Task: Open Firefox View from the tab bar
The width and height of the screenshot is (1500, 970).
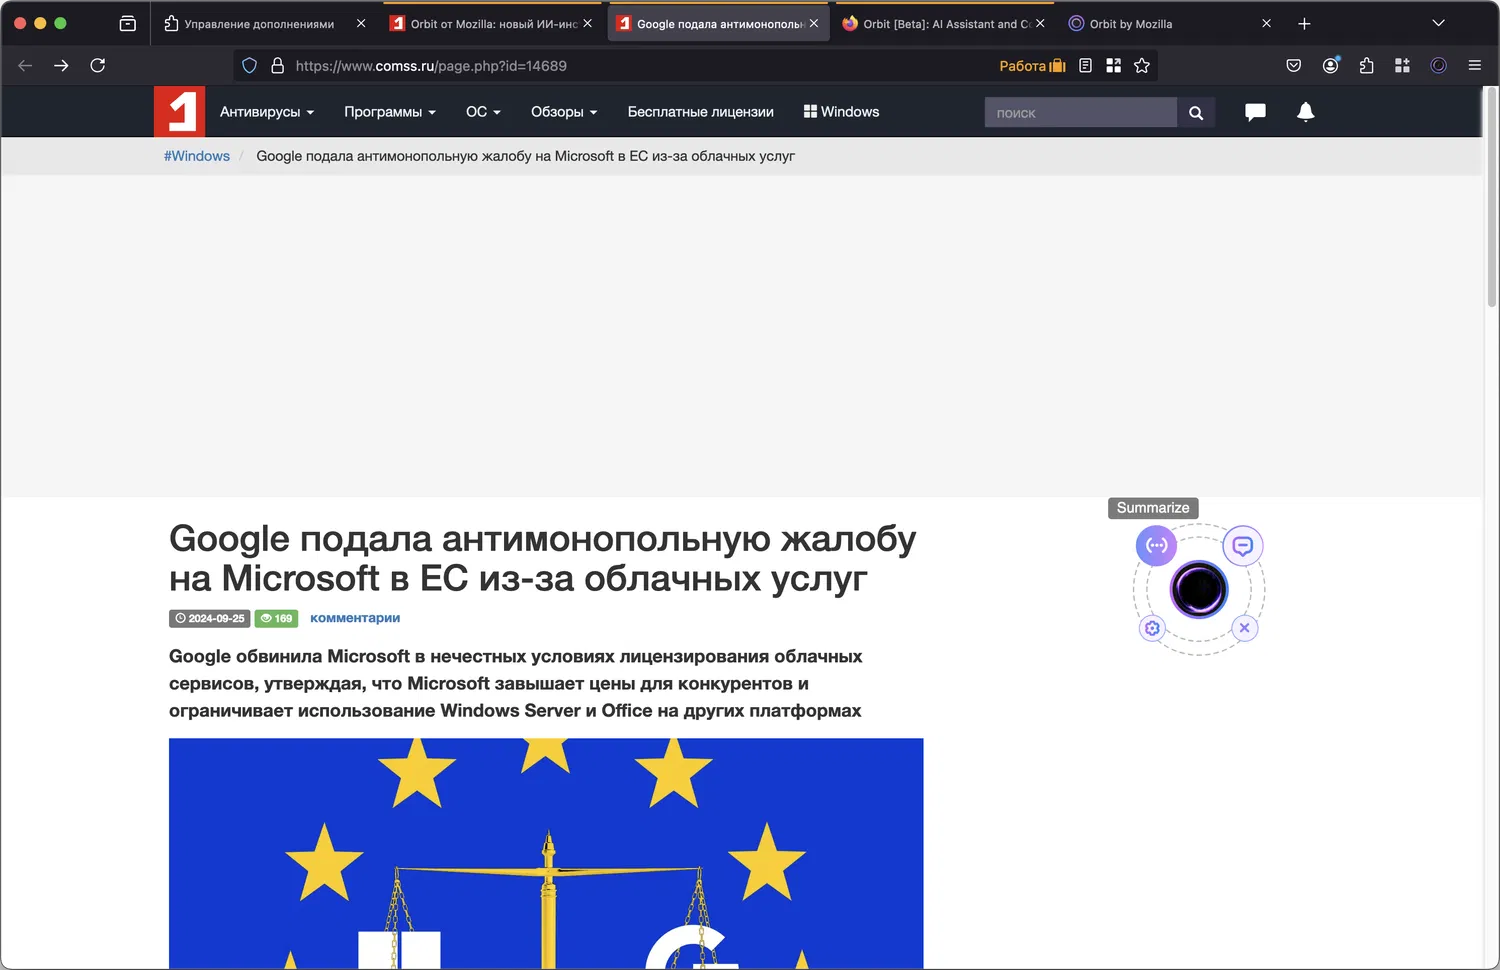Action: coord(127,24)
